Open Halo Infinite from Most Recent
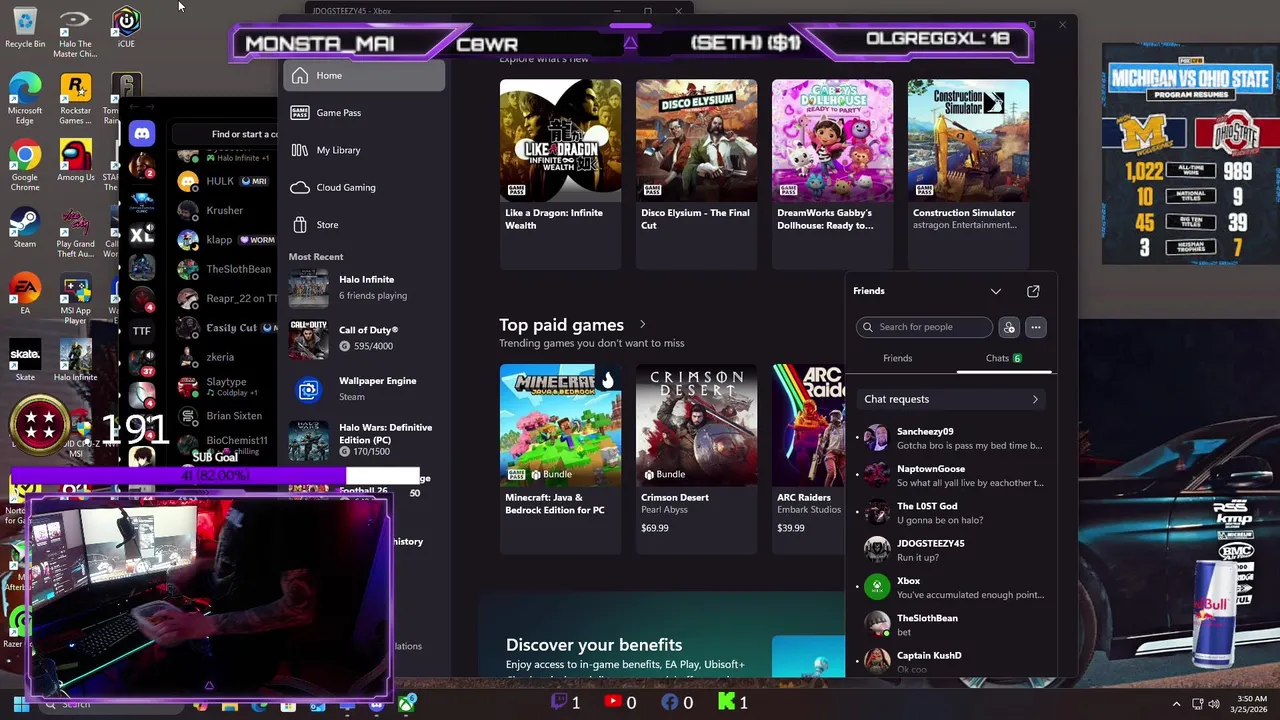Image resolution: width=1280 pixels, height=720 pixels. point(364,288)
